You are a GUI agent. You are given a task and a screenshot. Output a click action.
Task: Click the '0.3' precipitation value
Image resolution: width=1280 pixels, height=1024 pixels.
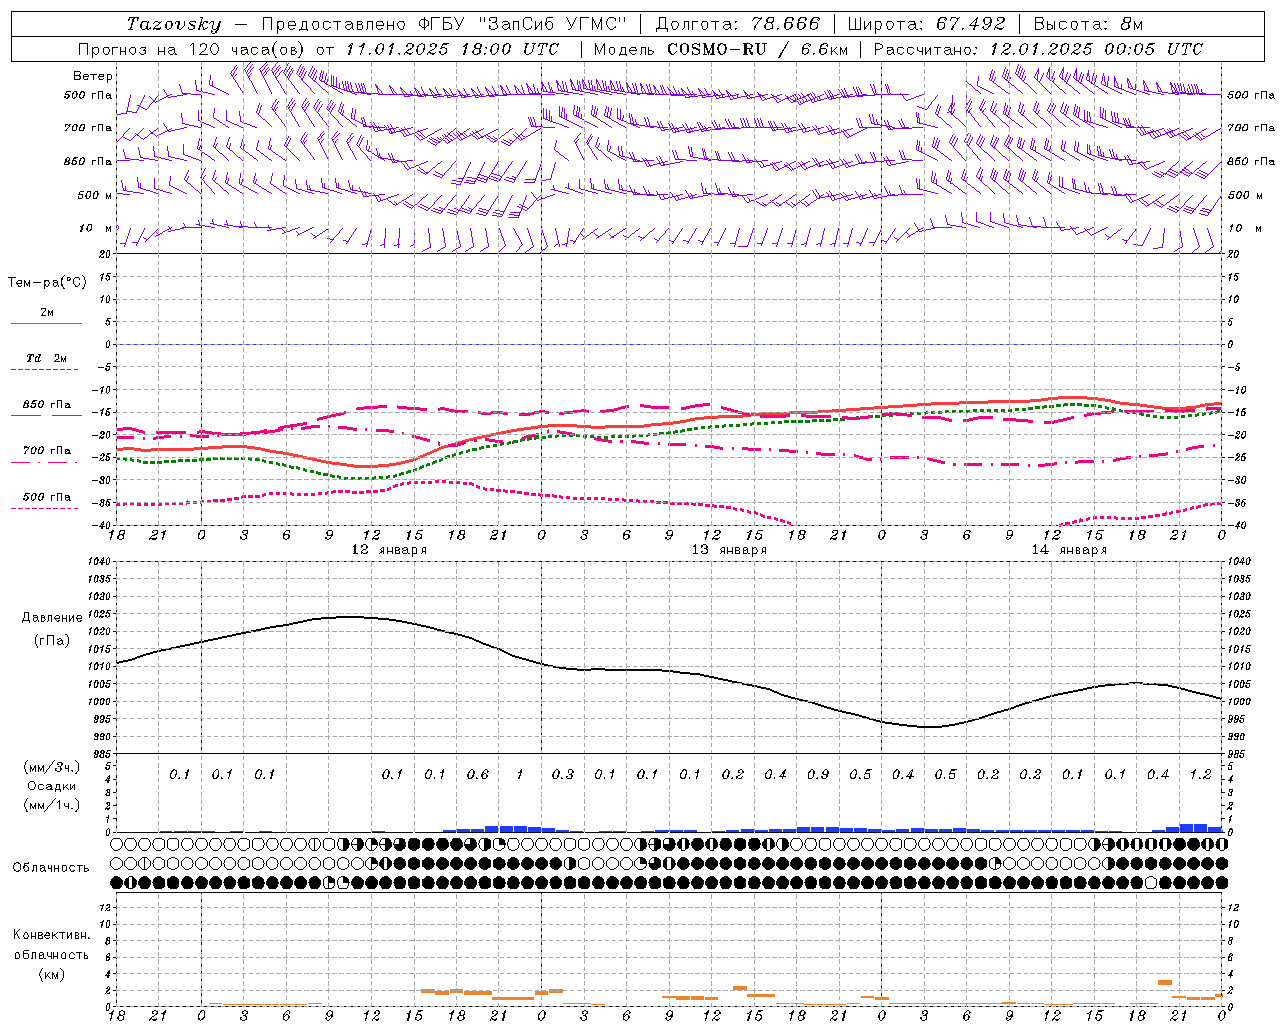pos(563,775)
